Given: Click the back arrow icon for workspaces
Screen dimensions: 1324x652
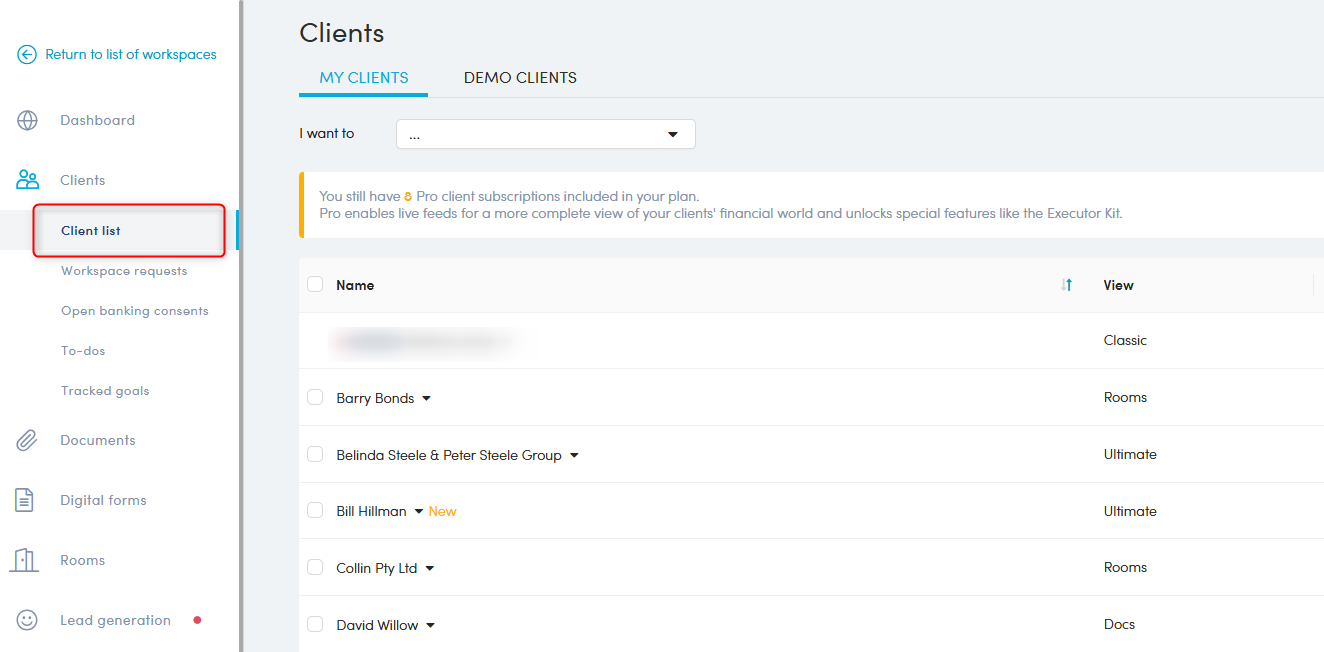Looking at the screenshot, I should tap(27, 55).
